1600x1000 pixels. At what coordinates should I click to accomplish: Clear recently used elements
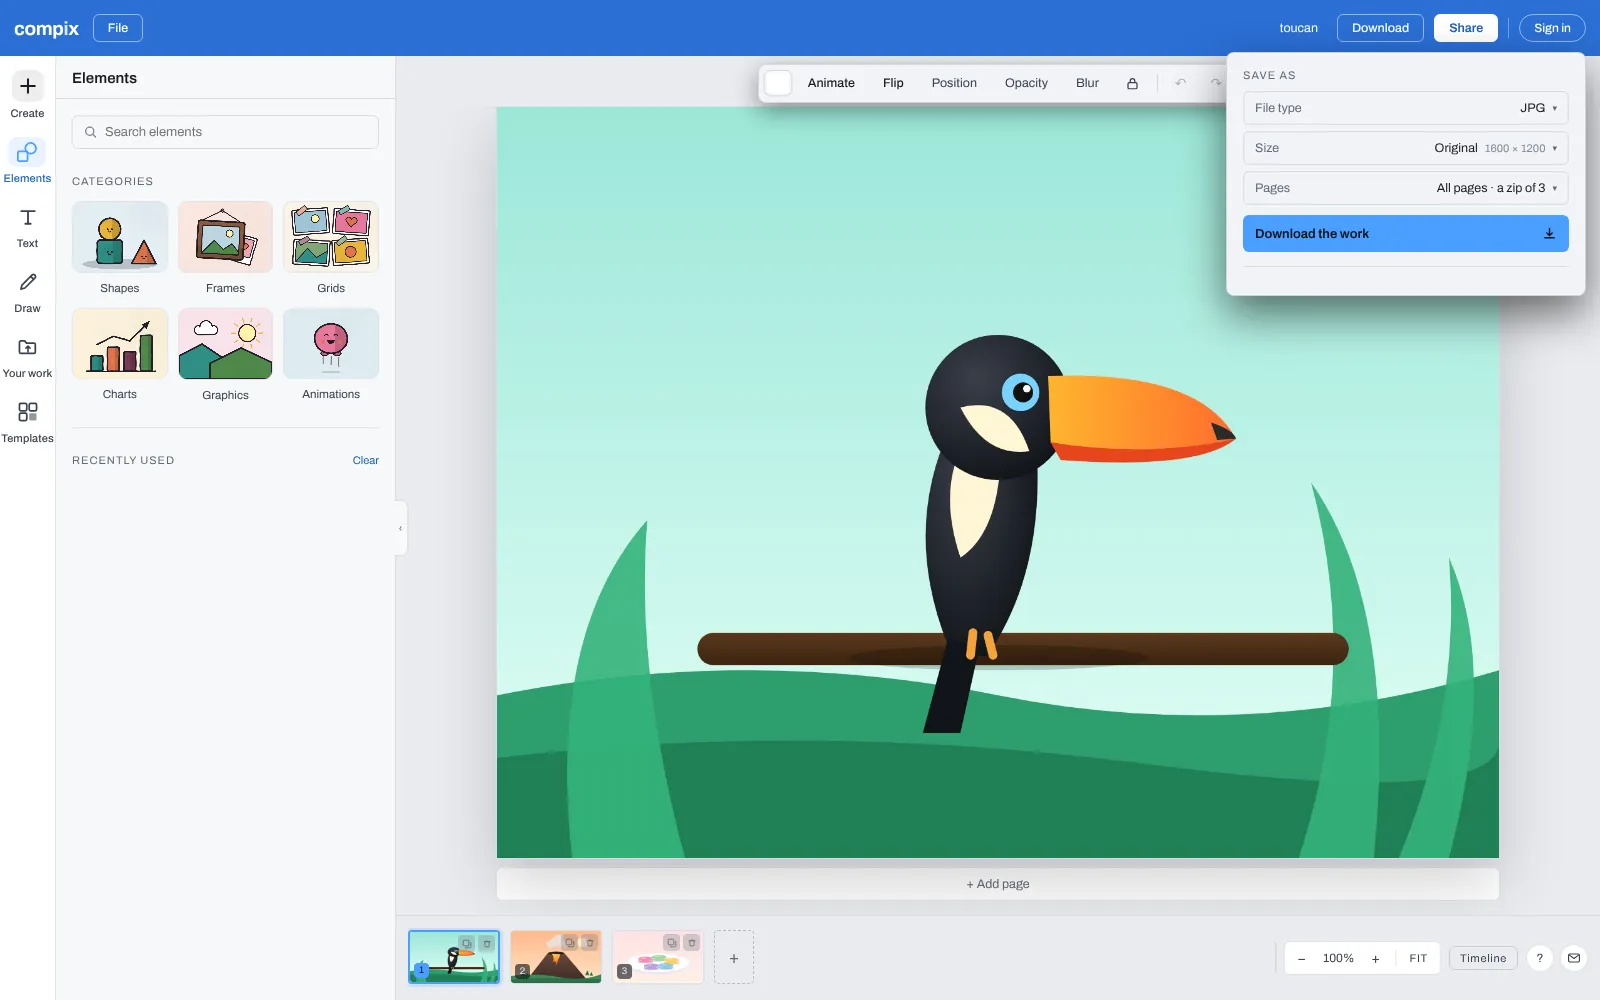(x=365, y=461)
